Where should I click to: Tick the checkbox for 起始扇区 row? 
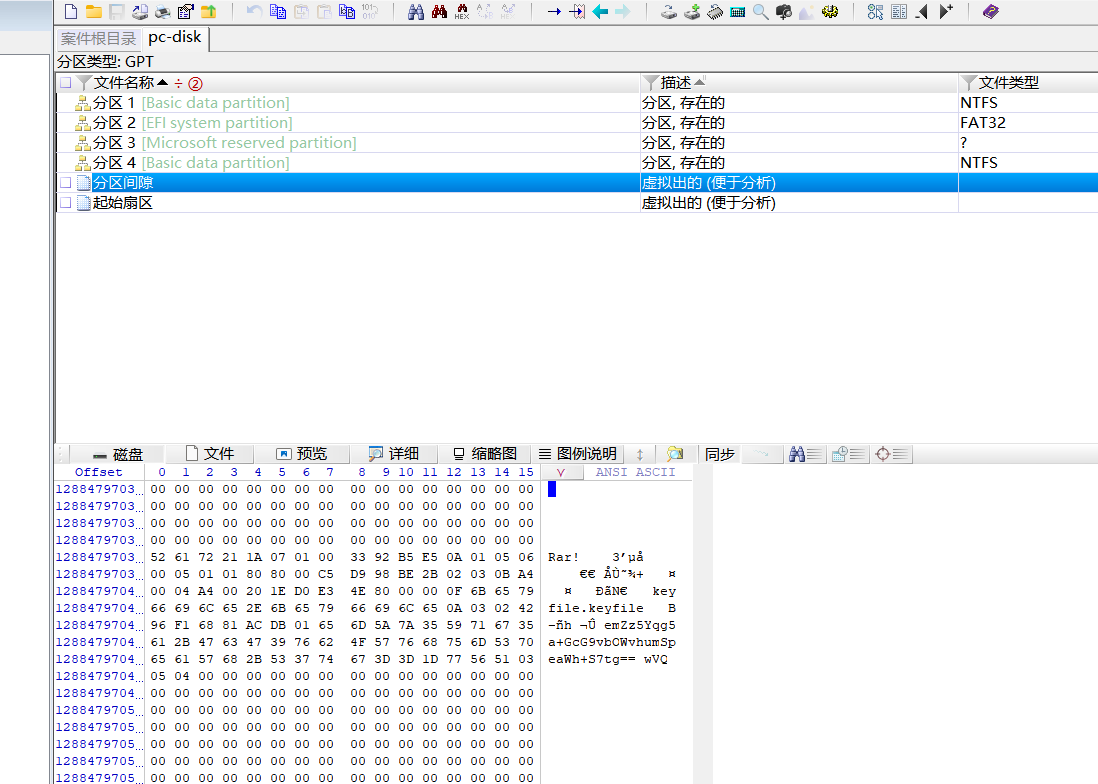66,202
